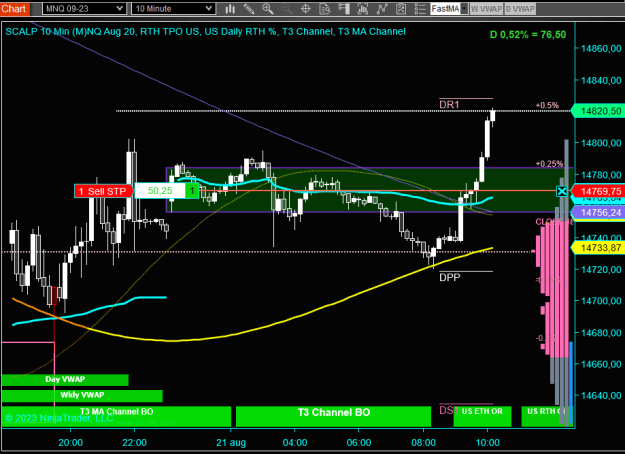Image resolution: width=625 pixels, height=454 pixels.
Task: Click the D 0,52% = 76,50 readout
Action: 528,35
